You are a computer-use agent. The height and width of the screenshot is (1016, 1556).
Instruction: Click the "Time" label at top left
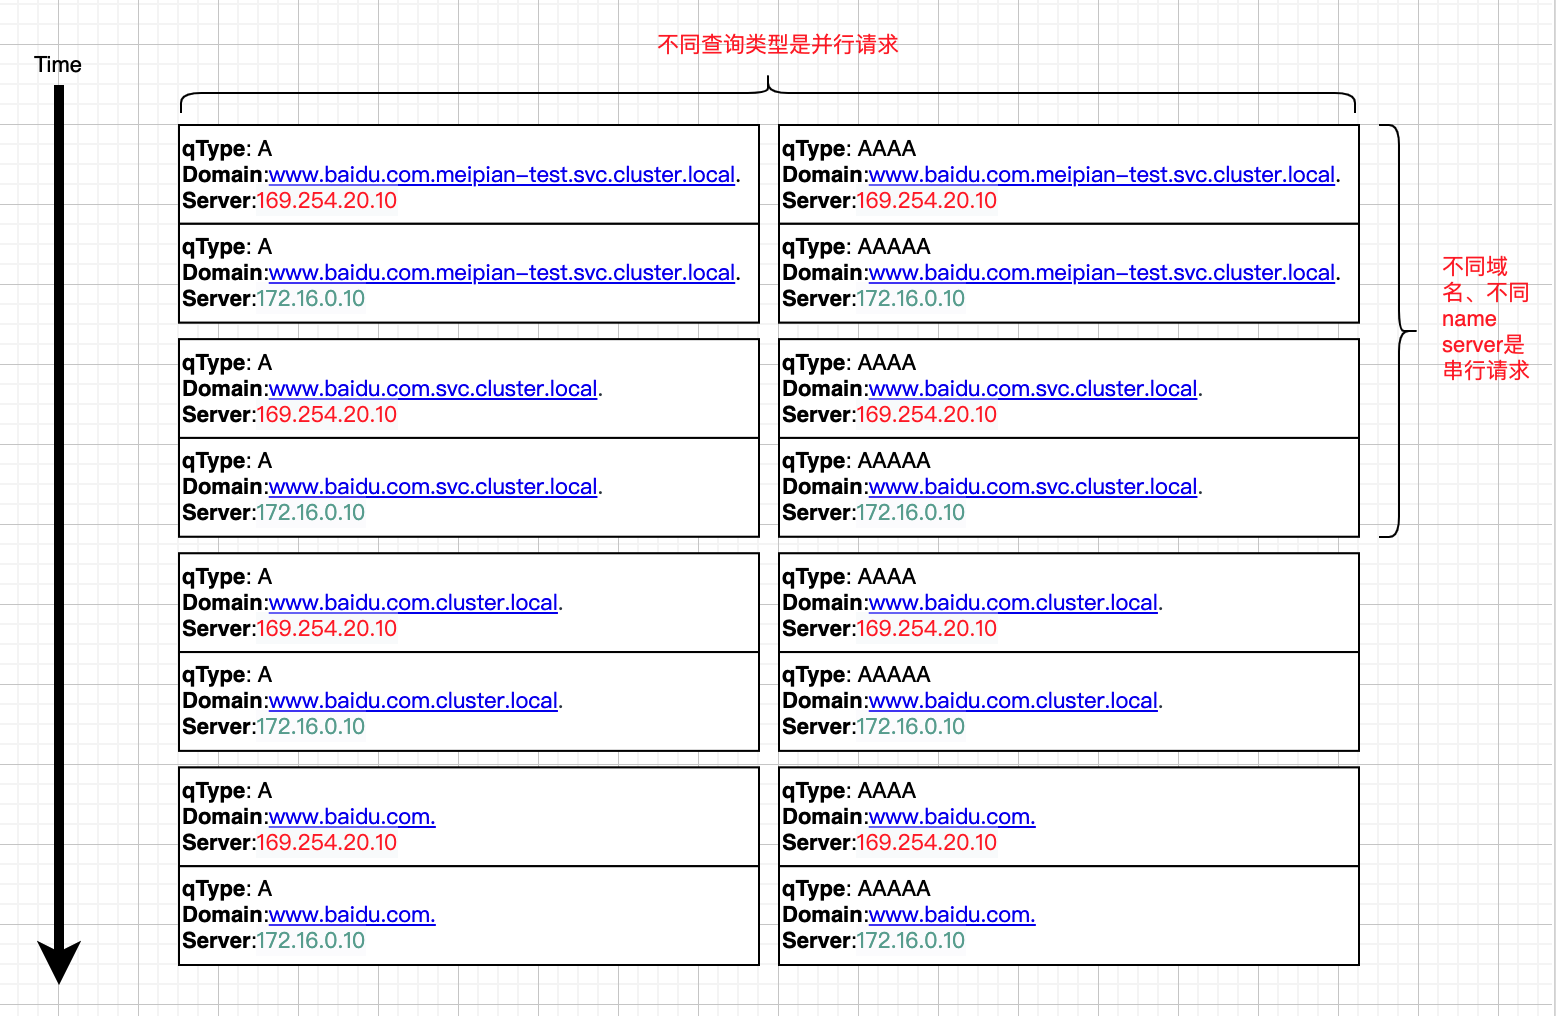pyautogui.click(x=58, y=65)
